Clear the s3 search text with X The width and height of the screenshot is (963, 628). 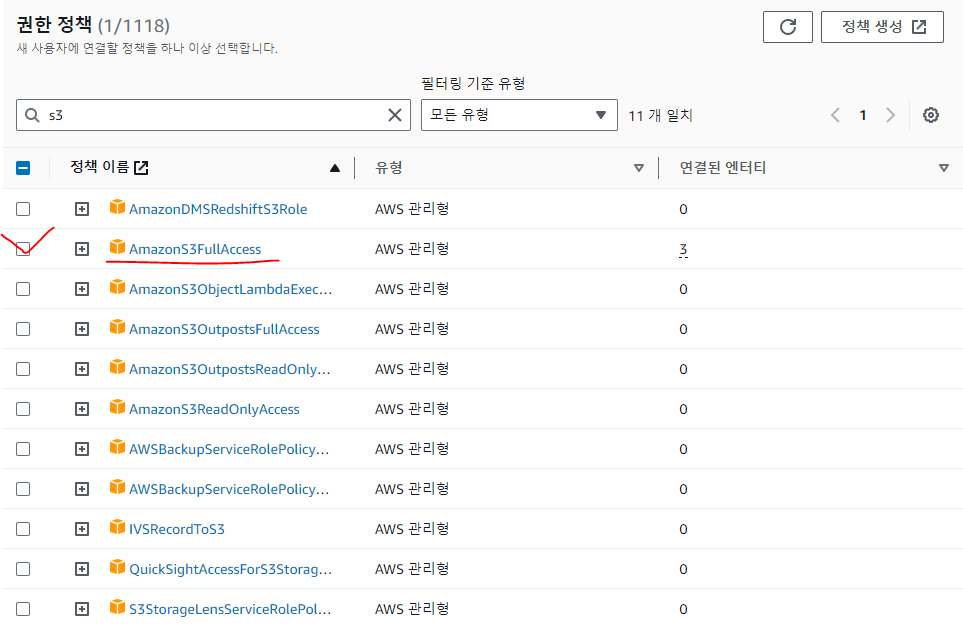(395, 115)
